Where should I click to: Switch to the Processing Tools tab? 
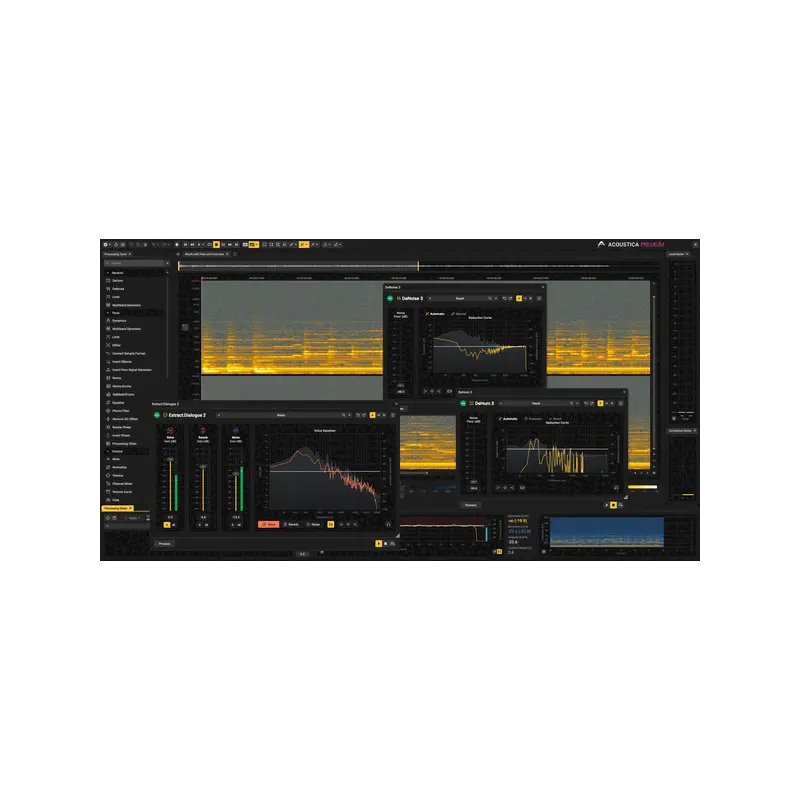[116, 254]
